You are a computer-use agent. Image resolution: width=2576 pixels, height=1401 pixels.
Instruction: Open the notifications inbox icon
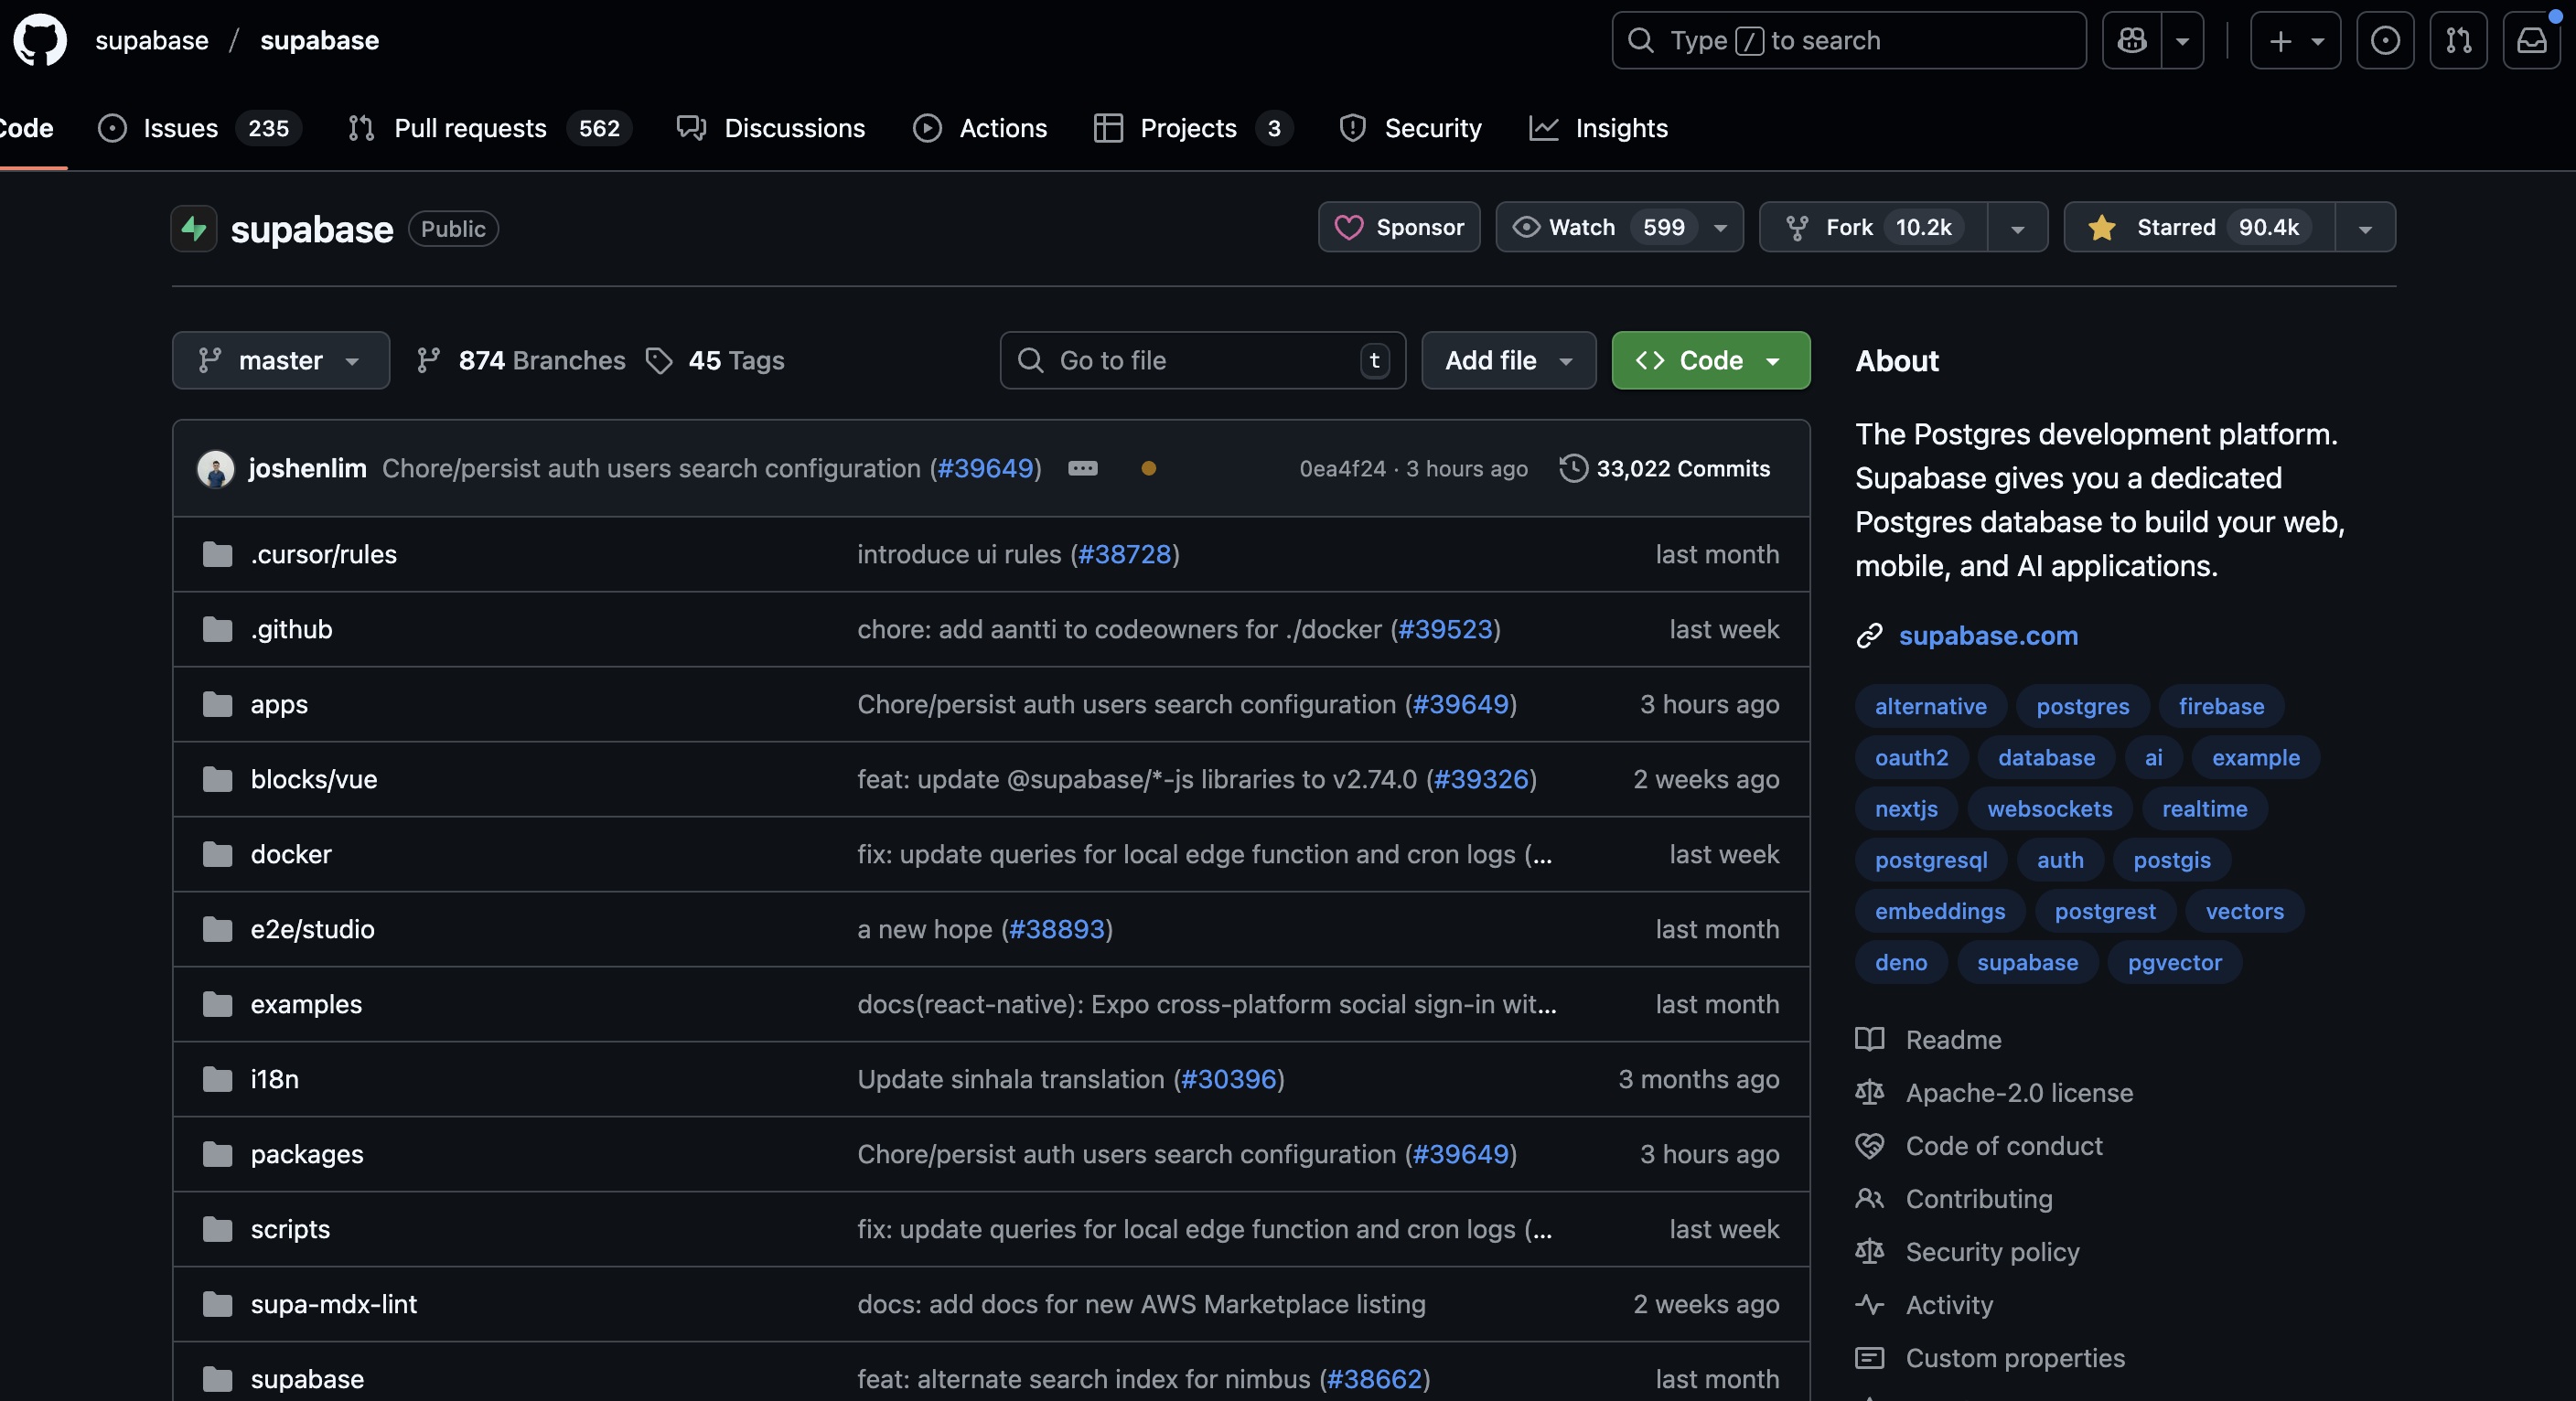tap(2531, 40)
